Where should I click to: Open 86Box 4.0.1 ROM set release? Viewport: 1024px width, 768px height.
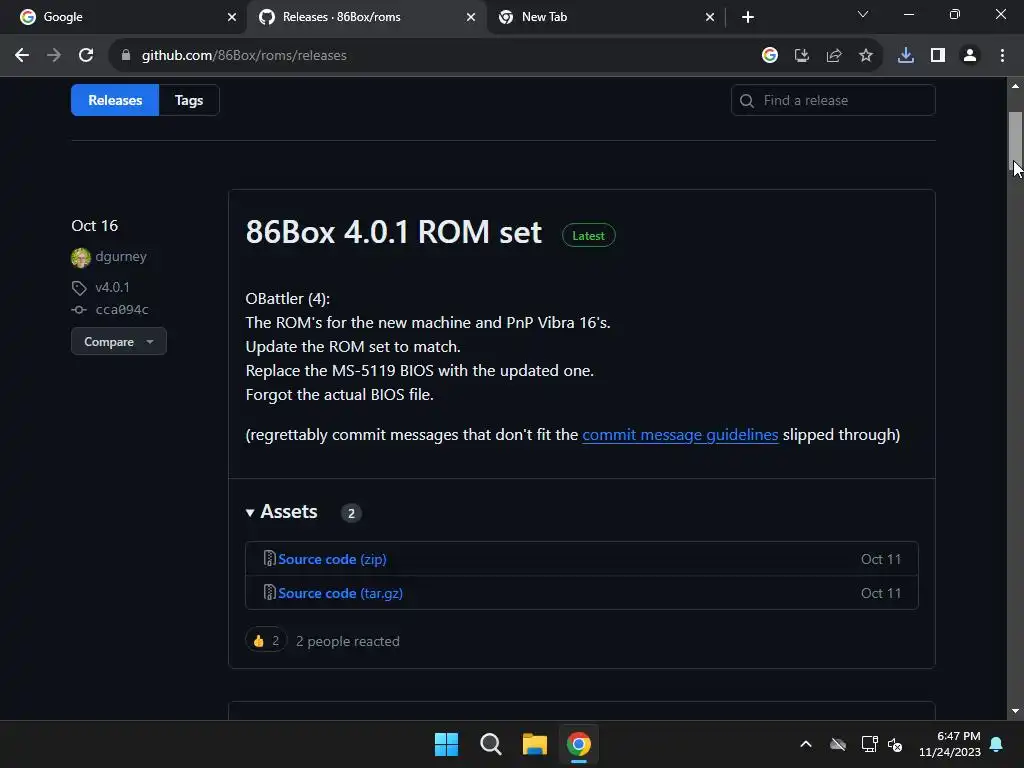point(394,232)
